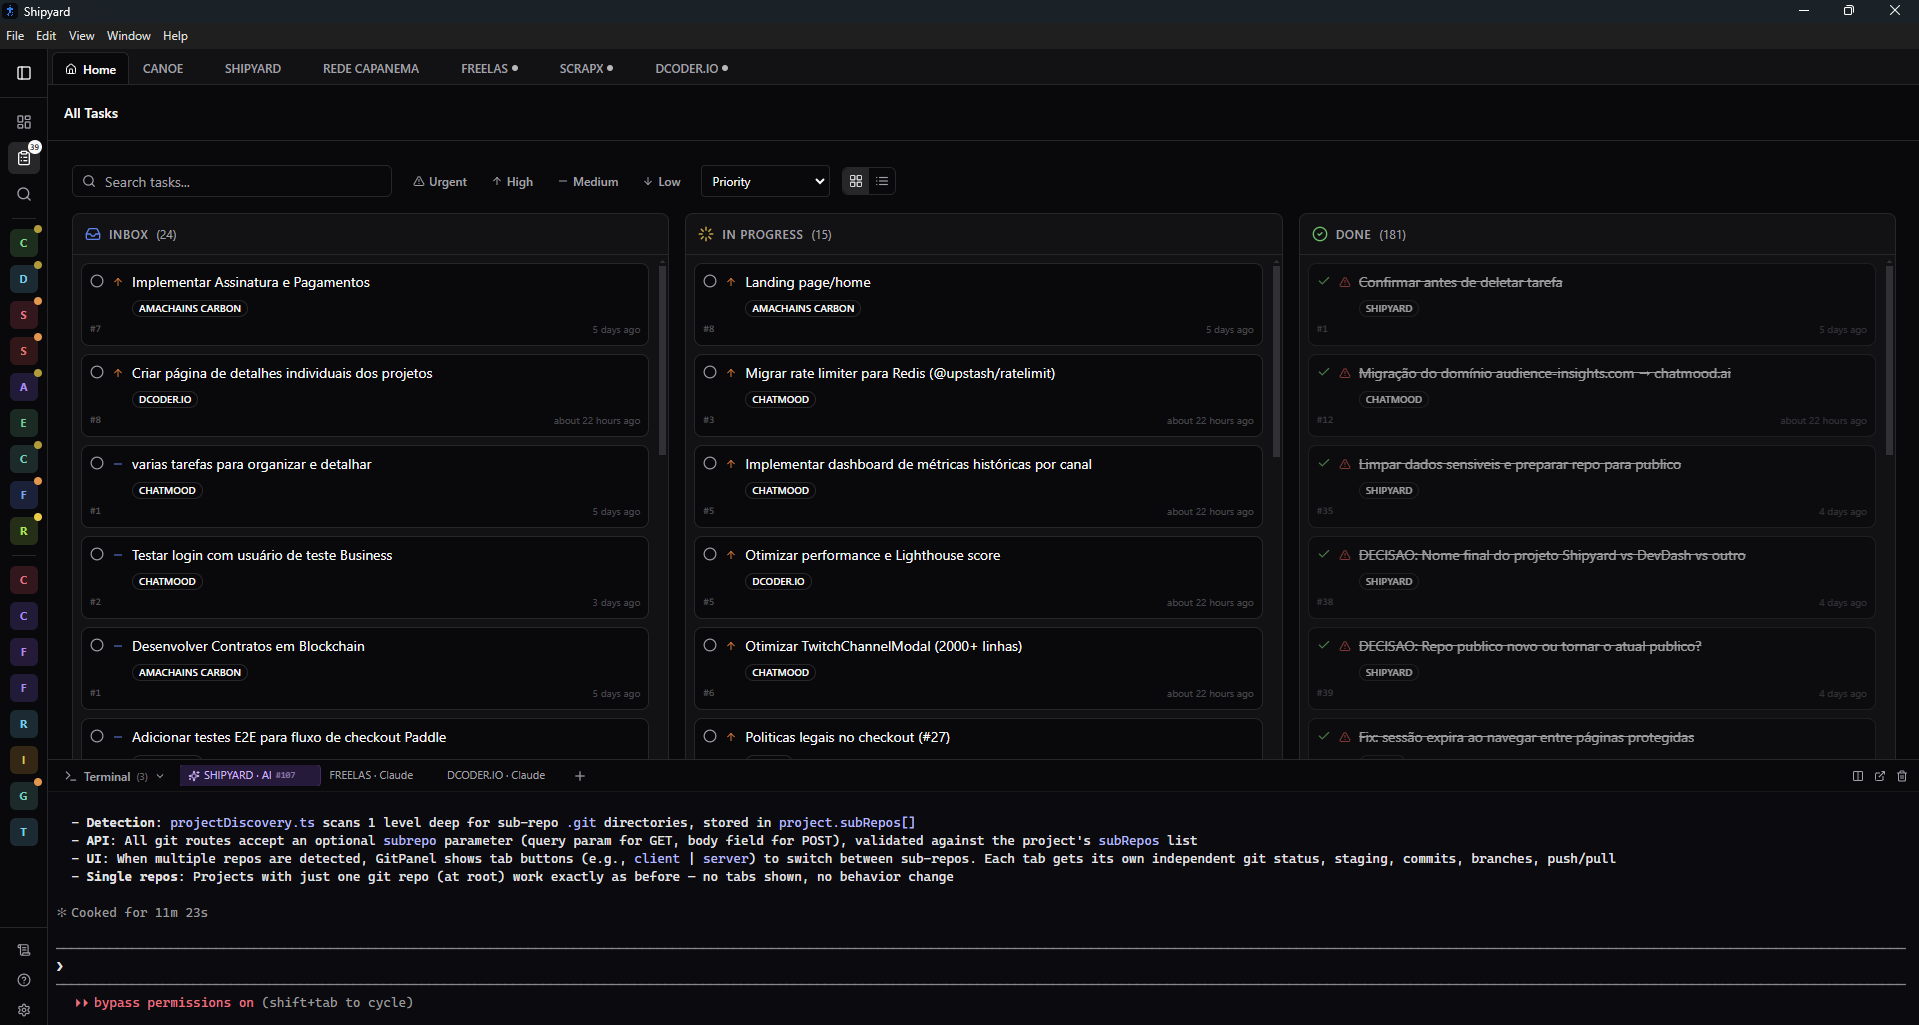Viewport: 1919px width, 1025px height.
Task: Open the dashboard grid icon in sidebar
Action: tap(24, 122)
